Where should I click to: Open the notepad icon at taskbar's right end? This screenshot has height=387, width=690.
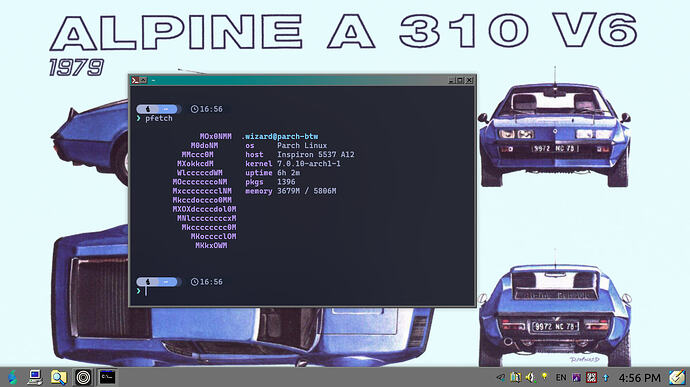click(x=677, y=377)
